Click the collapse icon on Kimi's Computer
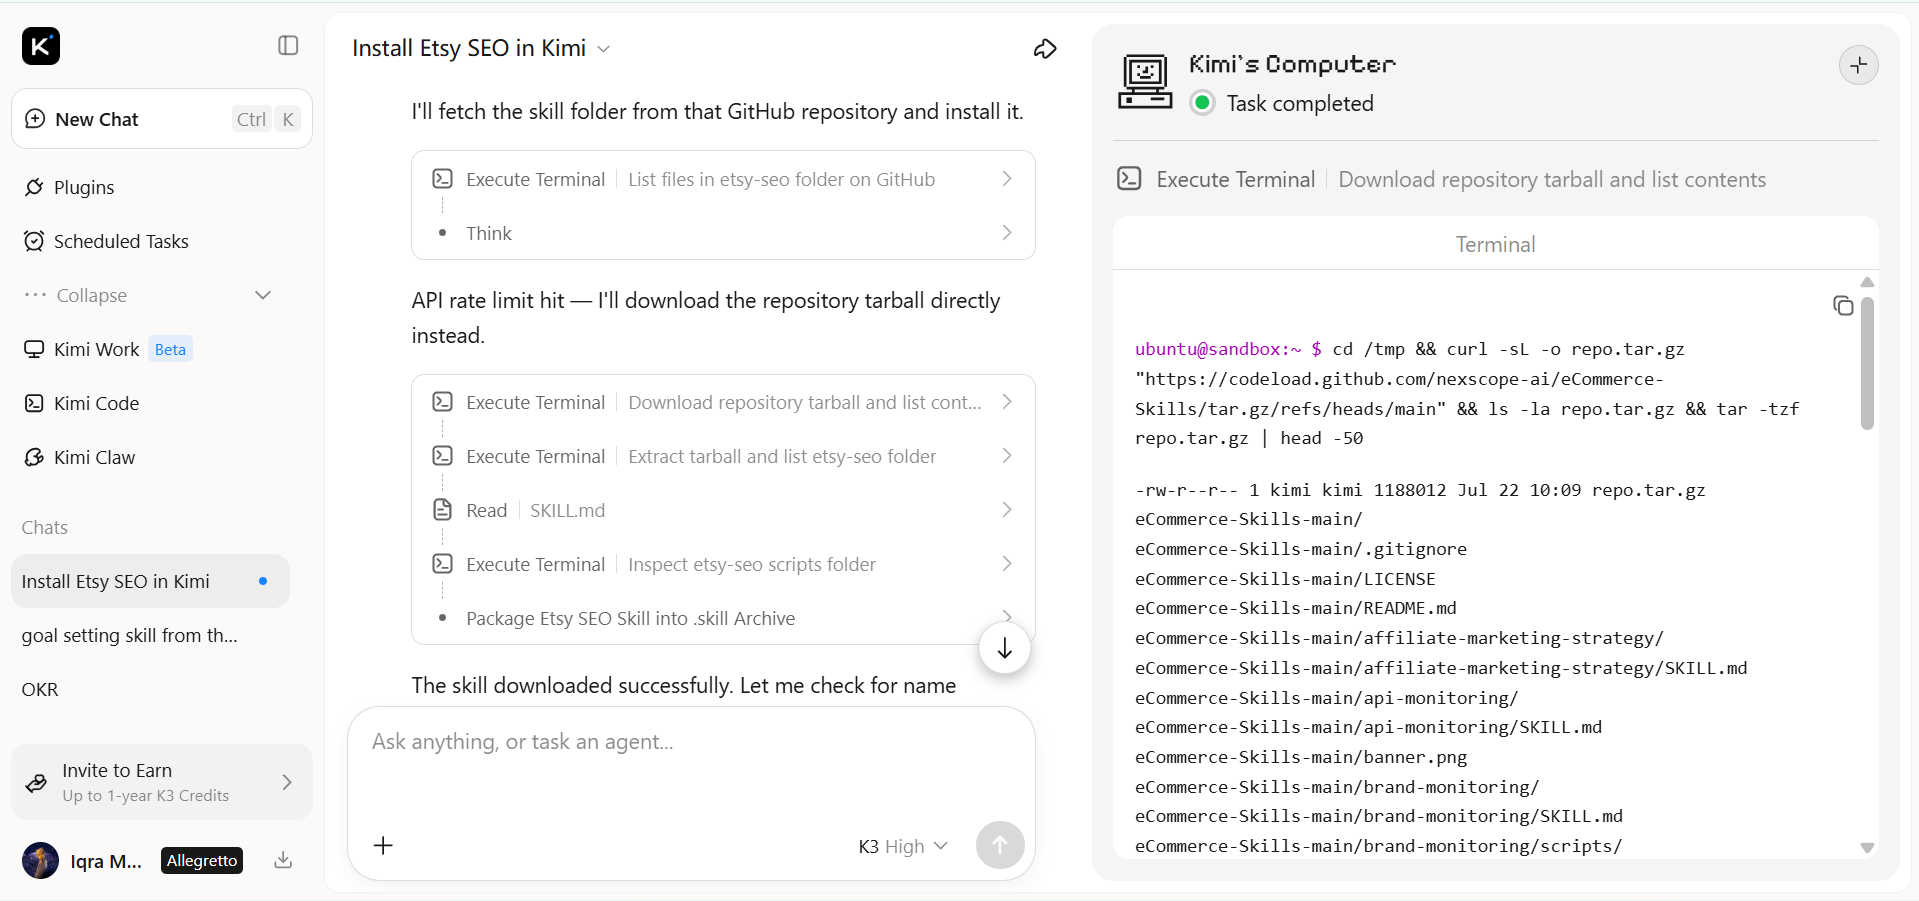The height and width of the screenshot is (901, 1919). tap(1859, 66)
